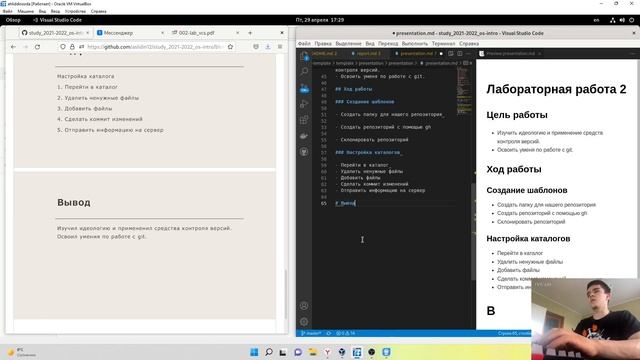Click the network icon in GNOME top bar
The width and height of the screenshot is (640, 360).
point(613,20)
